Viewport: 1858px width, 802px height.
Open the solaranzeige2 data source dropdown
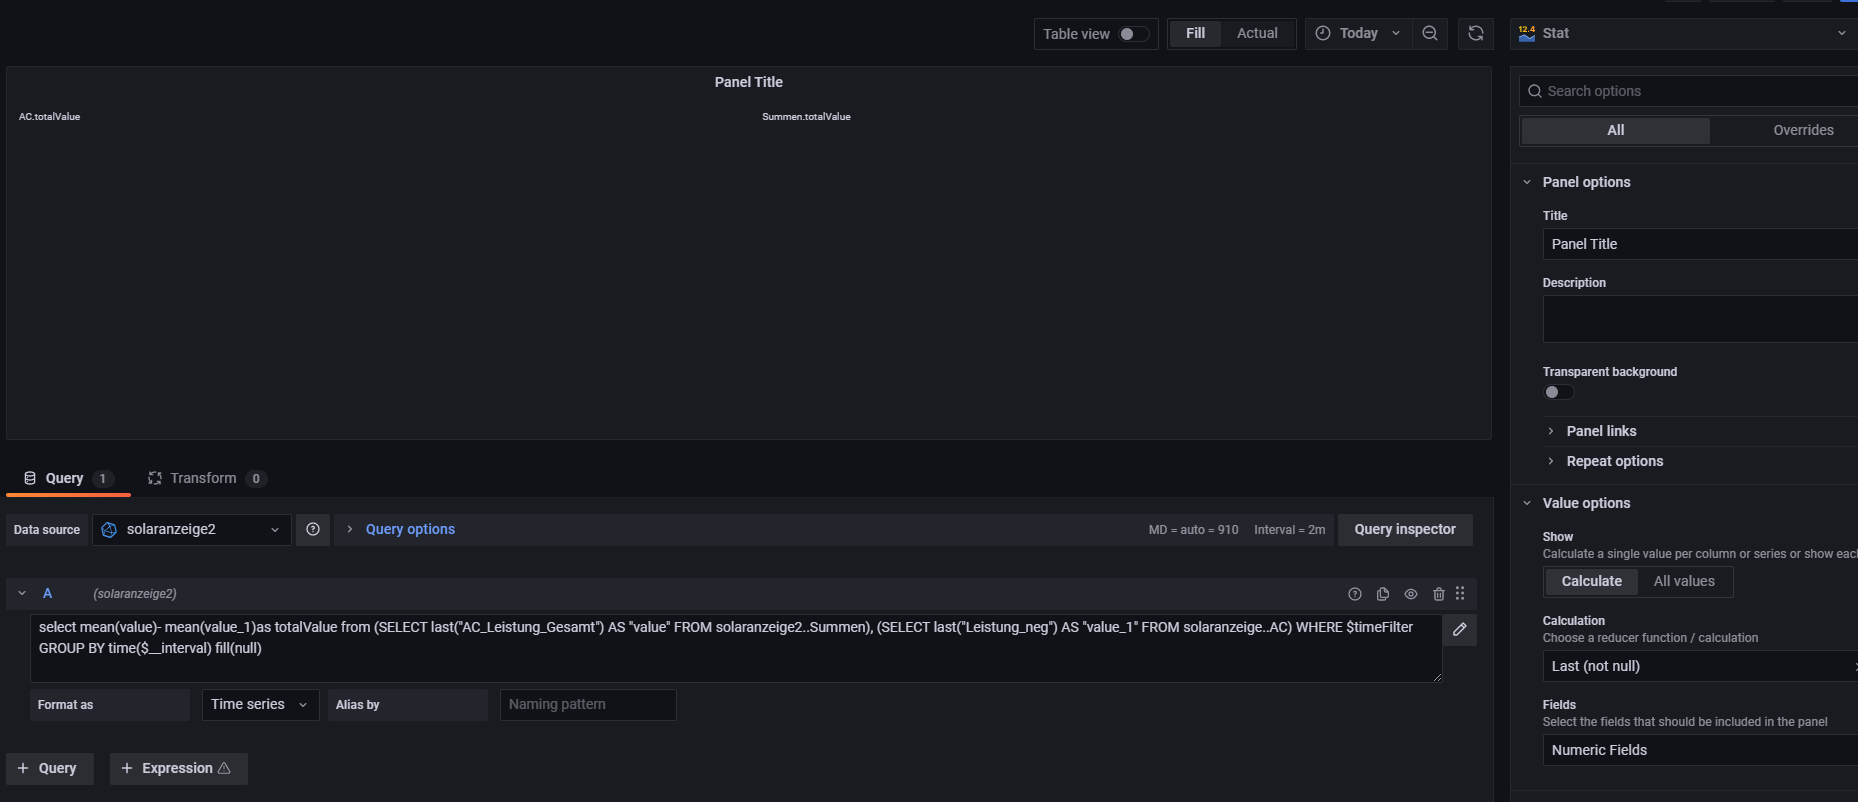click(x=192, y=529)
